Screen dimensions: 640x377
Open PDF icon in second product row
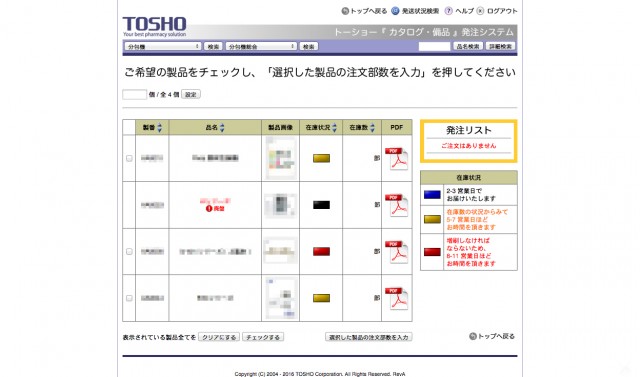[x=396, y=205]
